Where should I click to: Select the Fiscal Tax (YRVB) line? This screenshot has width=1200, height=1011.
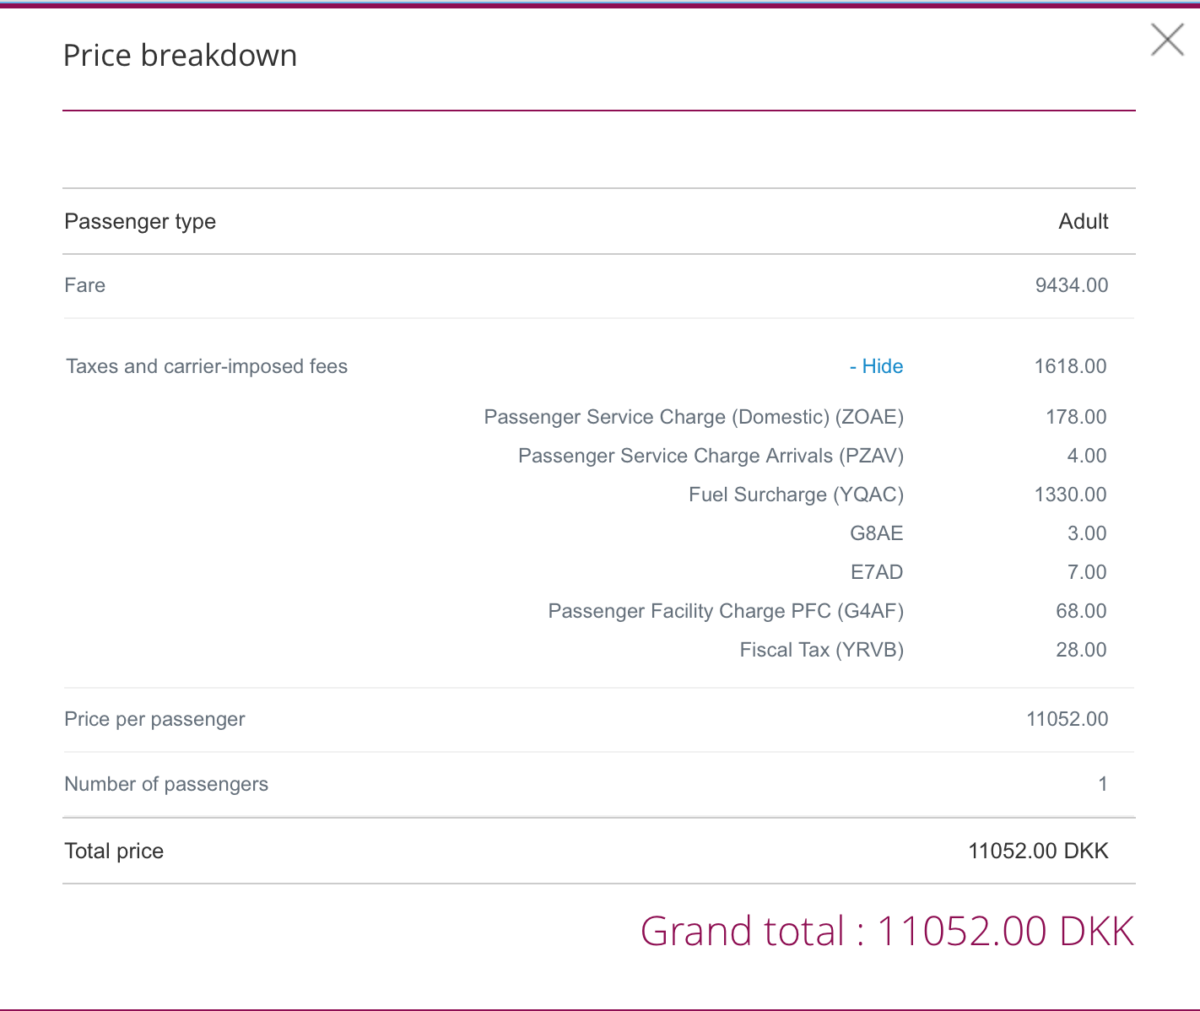coord(821,650)
